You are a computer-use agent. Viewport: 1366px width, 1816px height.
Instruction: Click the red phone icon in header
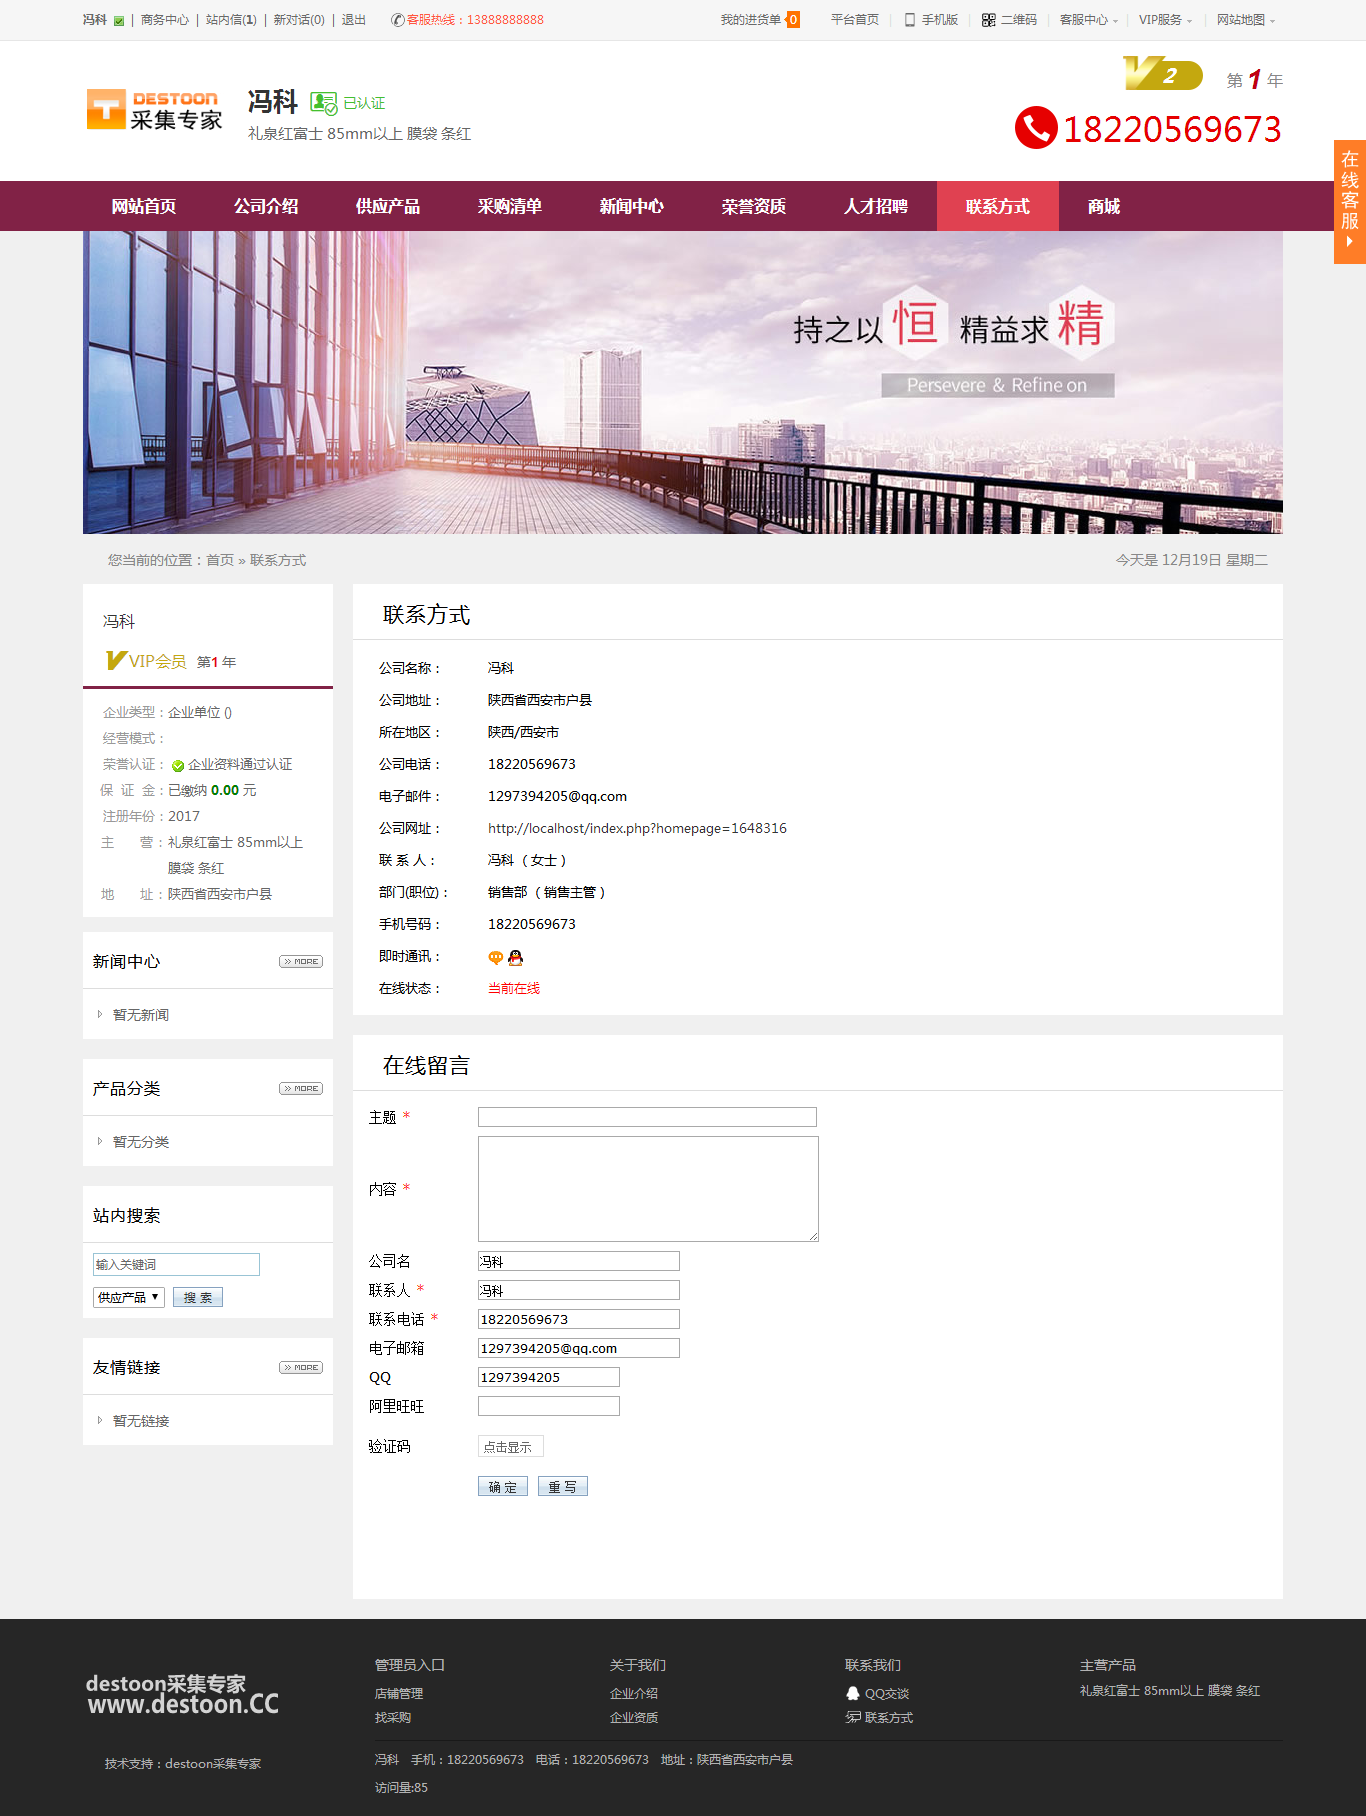pyautogui.click(x=1036, y=128)
